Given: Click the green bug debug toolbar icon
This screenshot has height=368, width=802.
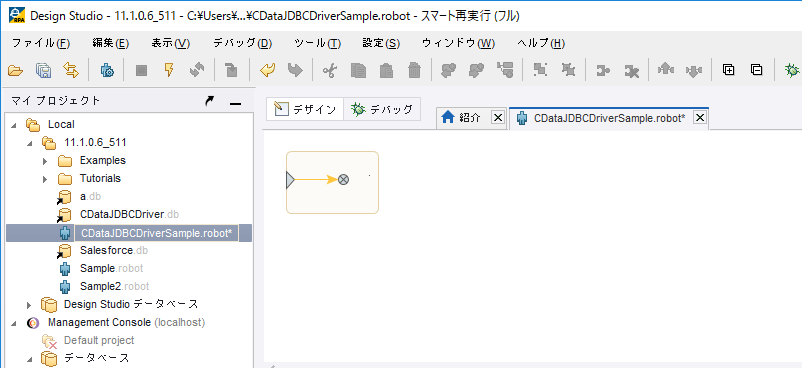Looking at the screenshot, I should pos(792,71).
